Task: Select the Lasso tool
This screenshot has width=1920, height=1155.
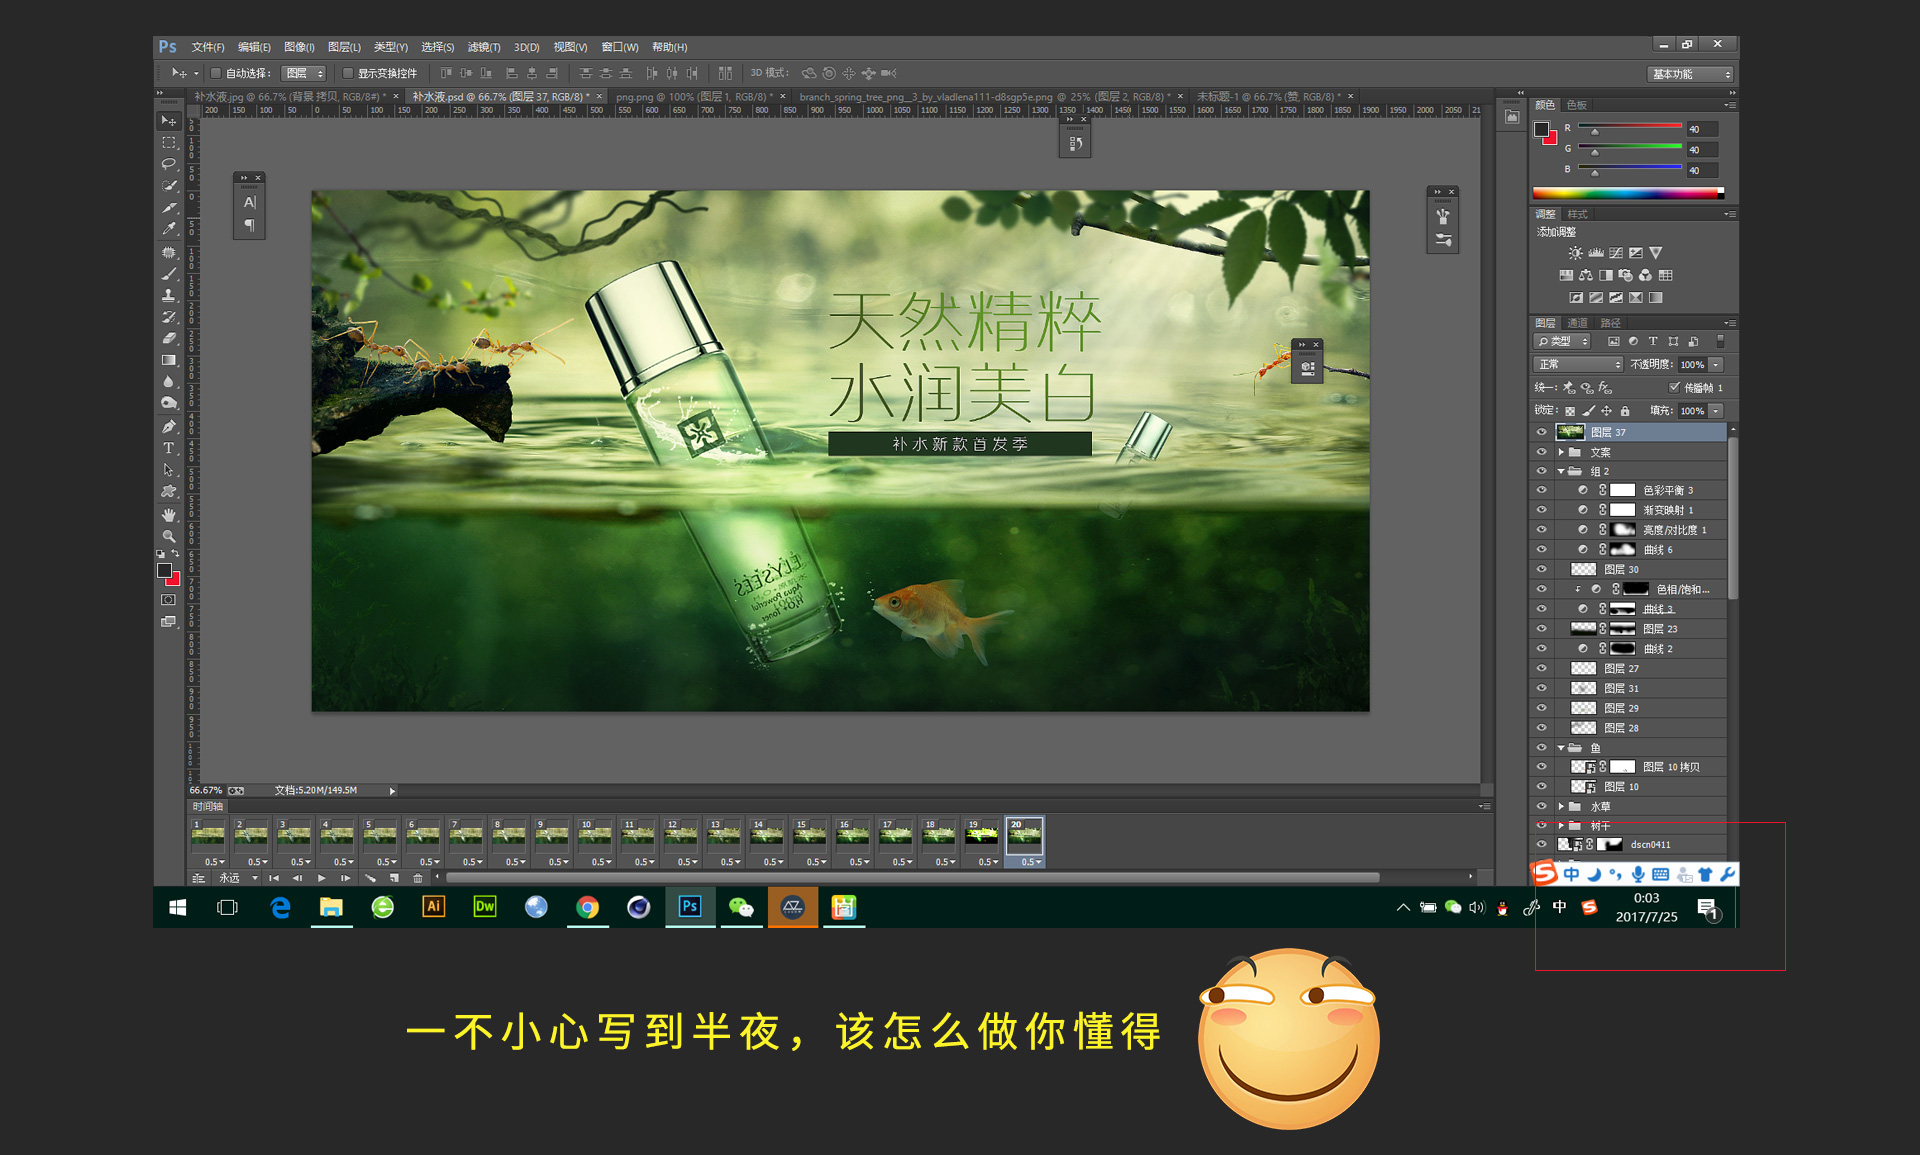Action: tap(168, 164)
